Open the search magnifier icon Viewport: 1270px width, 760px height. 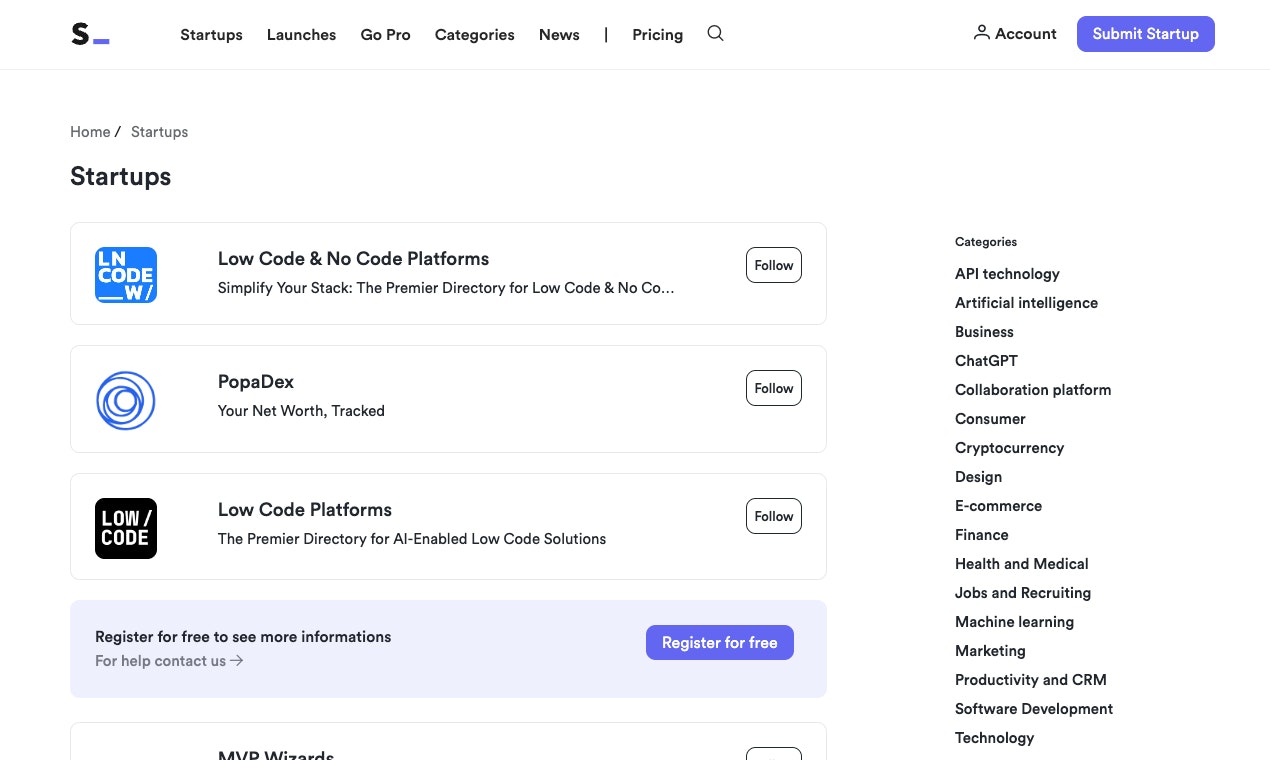[x=715, y=33]
